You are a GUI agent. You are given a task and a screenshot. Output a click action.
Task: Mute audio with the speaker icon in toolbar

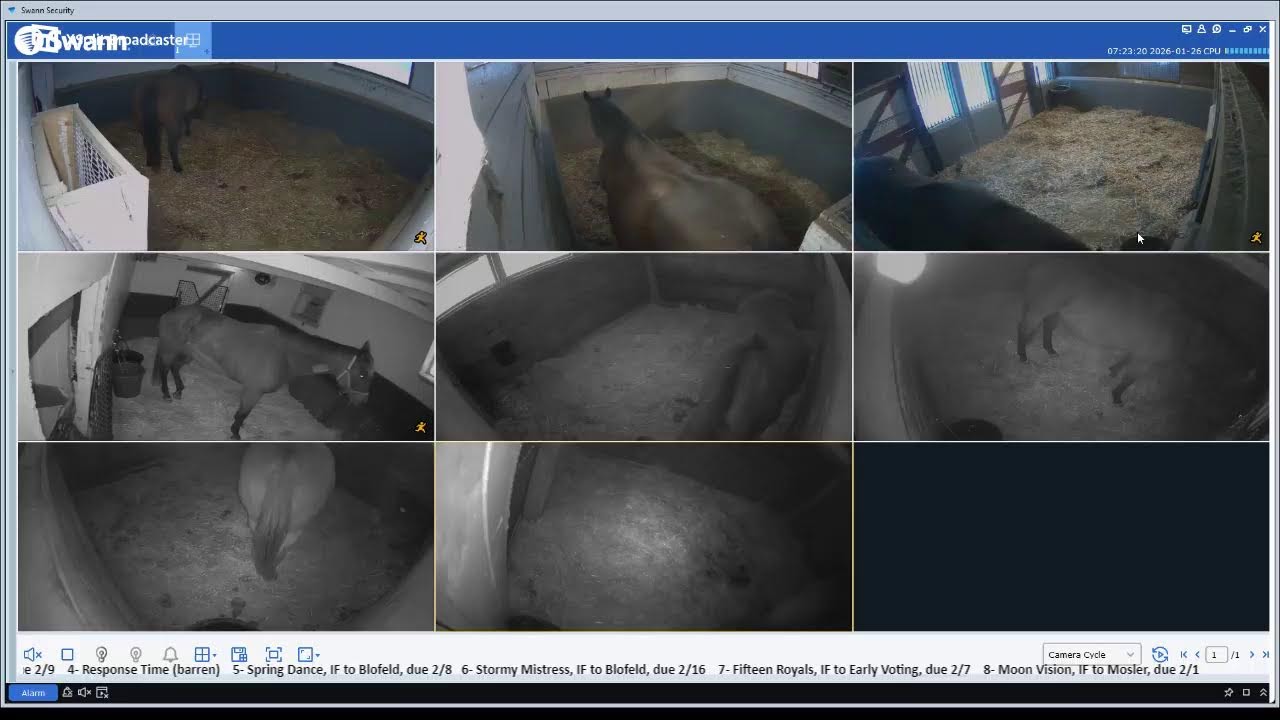(x=32, y=654)
